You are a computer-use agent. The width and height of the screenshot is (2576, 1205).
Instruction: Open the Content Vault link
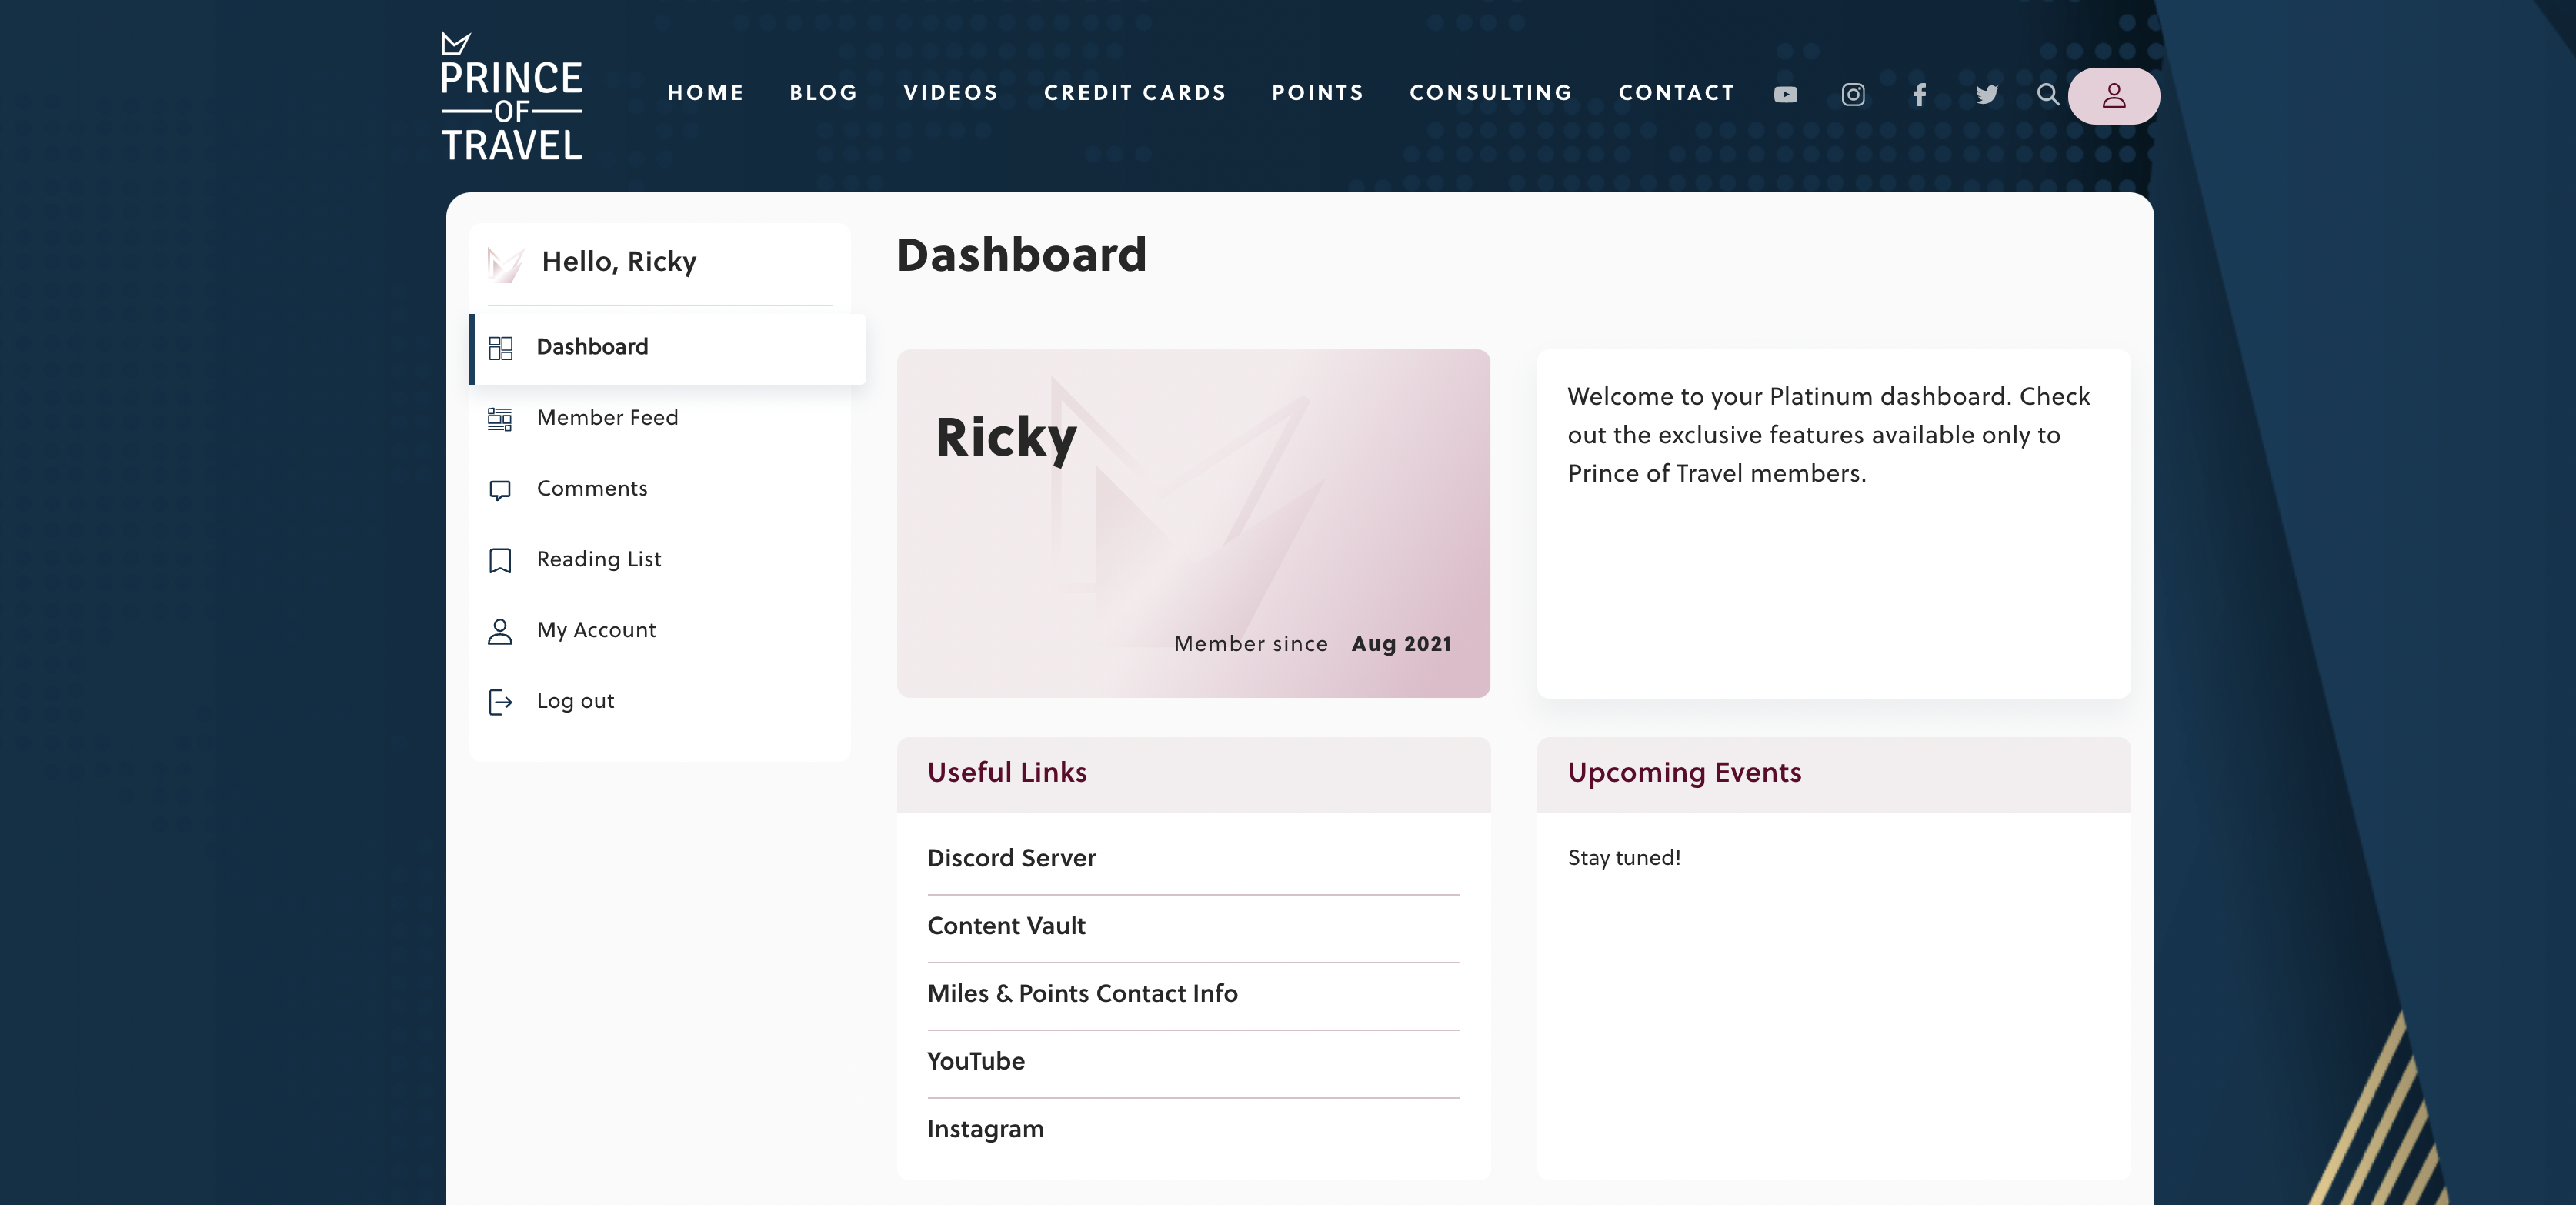(x=1006, y=926)
